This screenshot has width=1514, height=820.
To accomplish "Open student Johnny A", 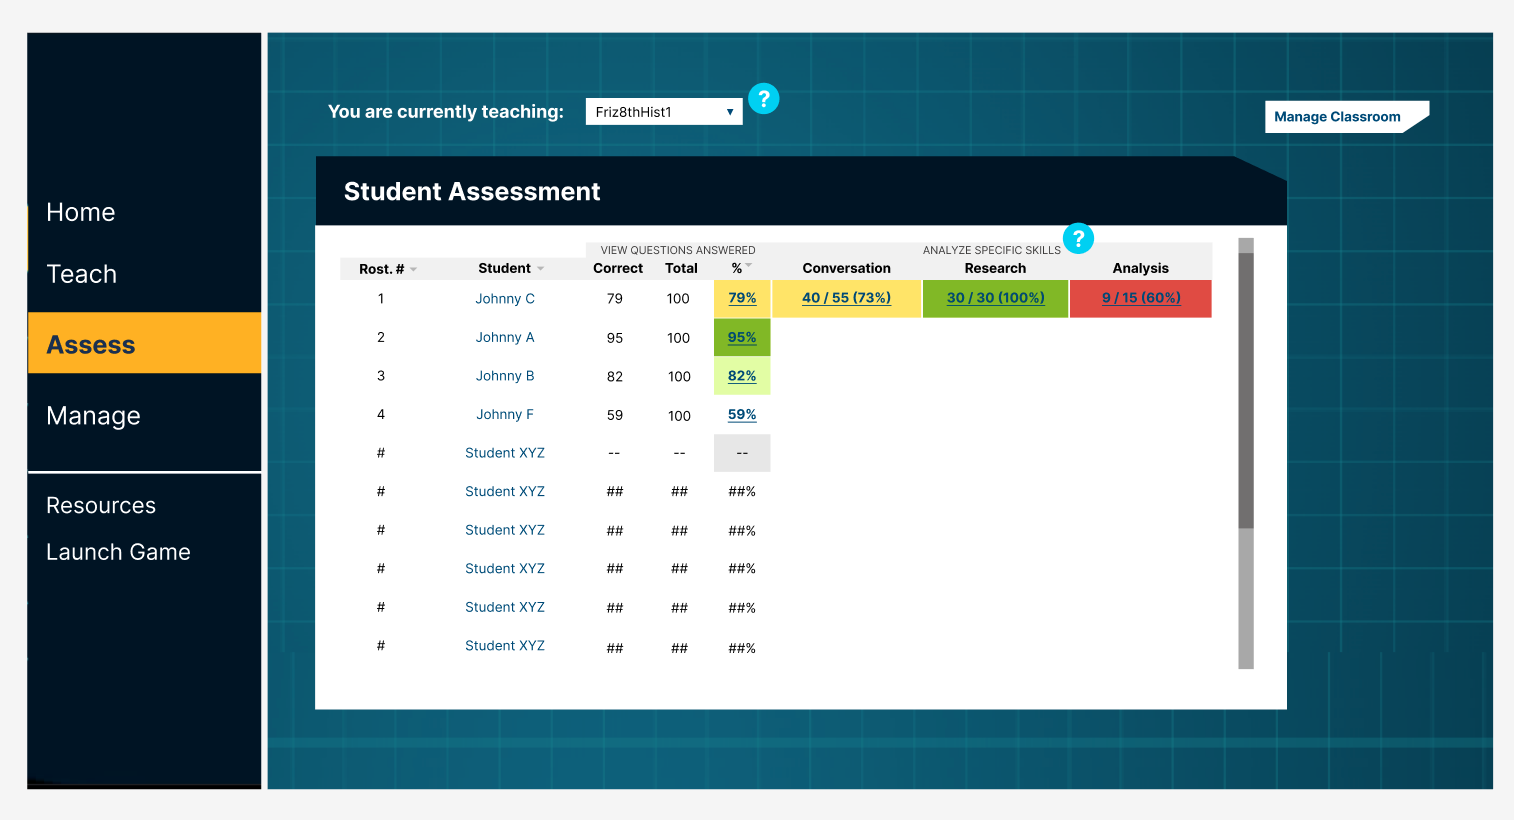I will pyautogui.click(x=505, y=338).
